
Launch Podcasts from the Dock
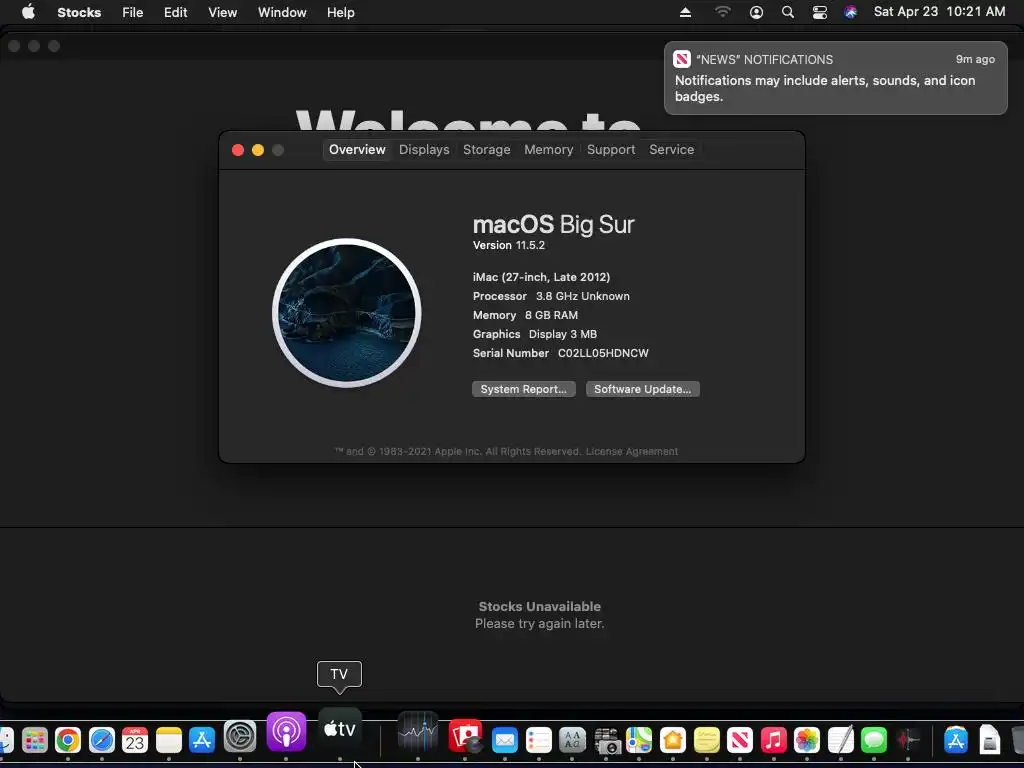point(286,731)
